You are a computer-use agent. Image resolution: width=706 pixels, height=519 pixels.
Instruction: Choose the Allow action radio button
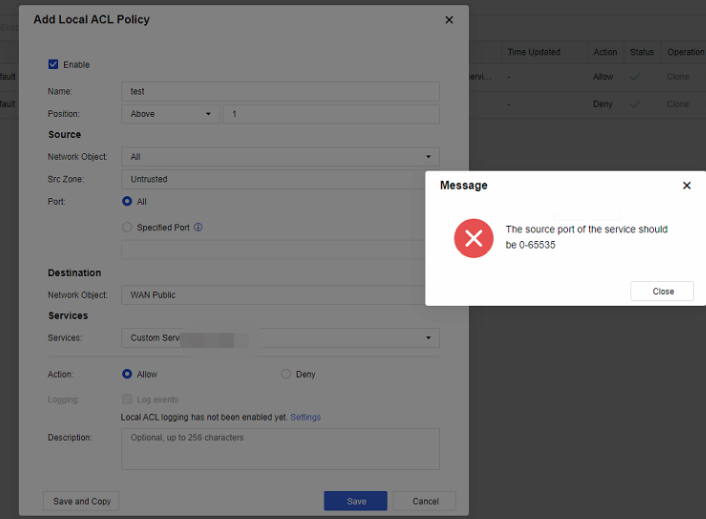(x=127, y=374)
